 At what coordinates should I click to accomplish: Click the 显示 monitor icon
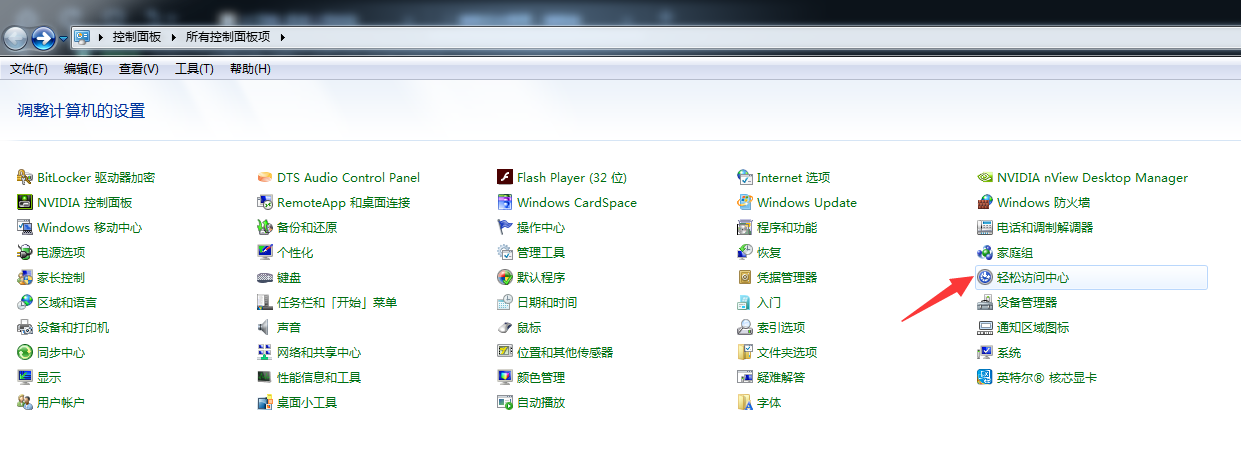coord(25,377)
